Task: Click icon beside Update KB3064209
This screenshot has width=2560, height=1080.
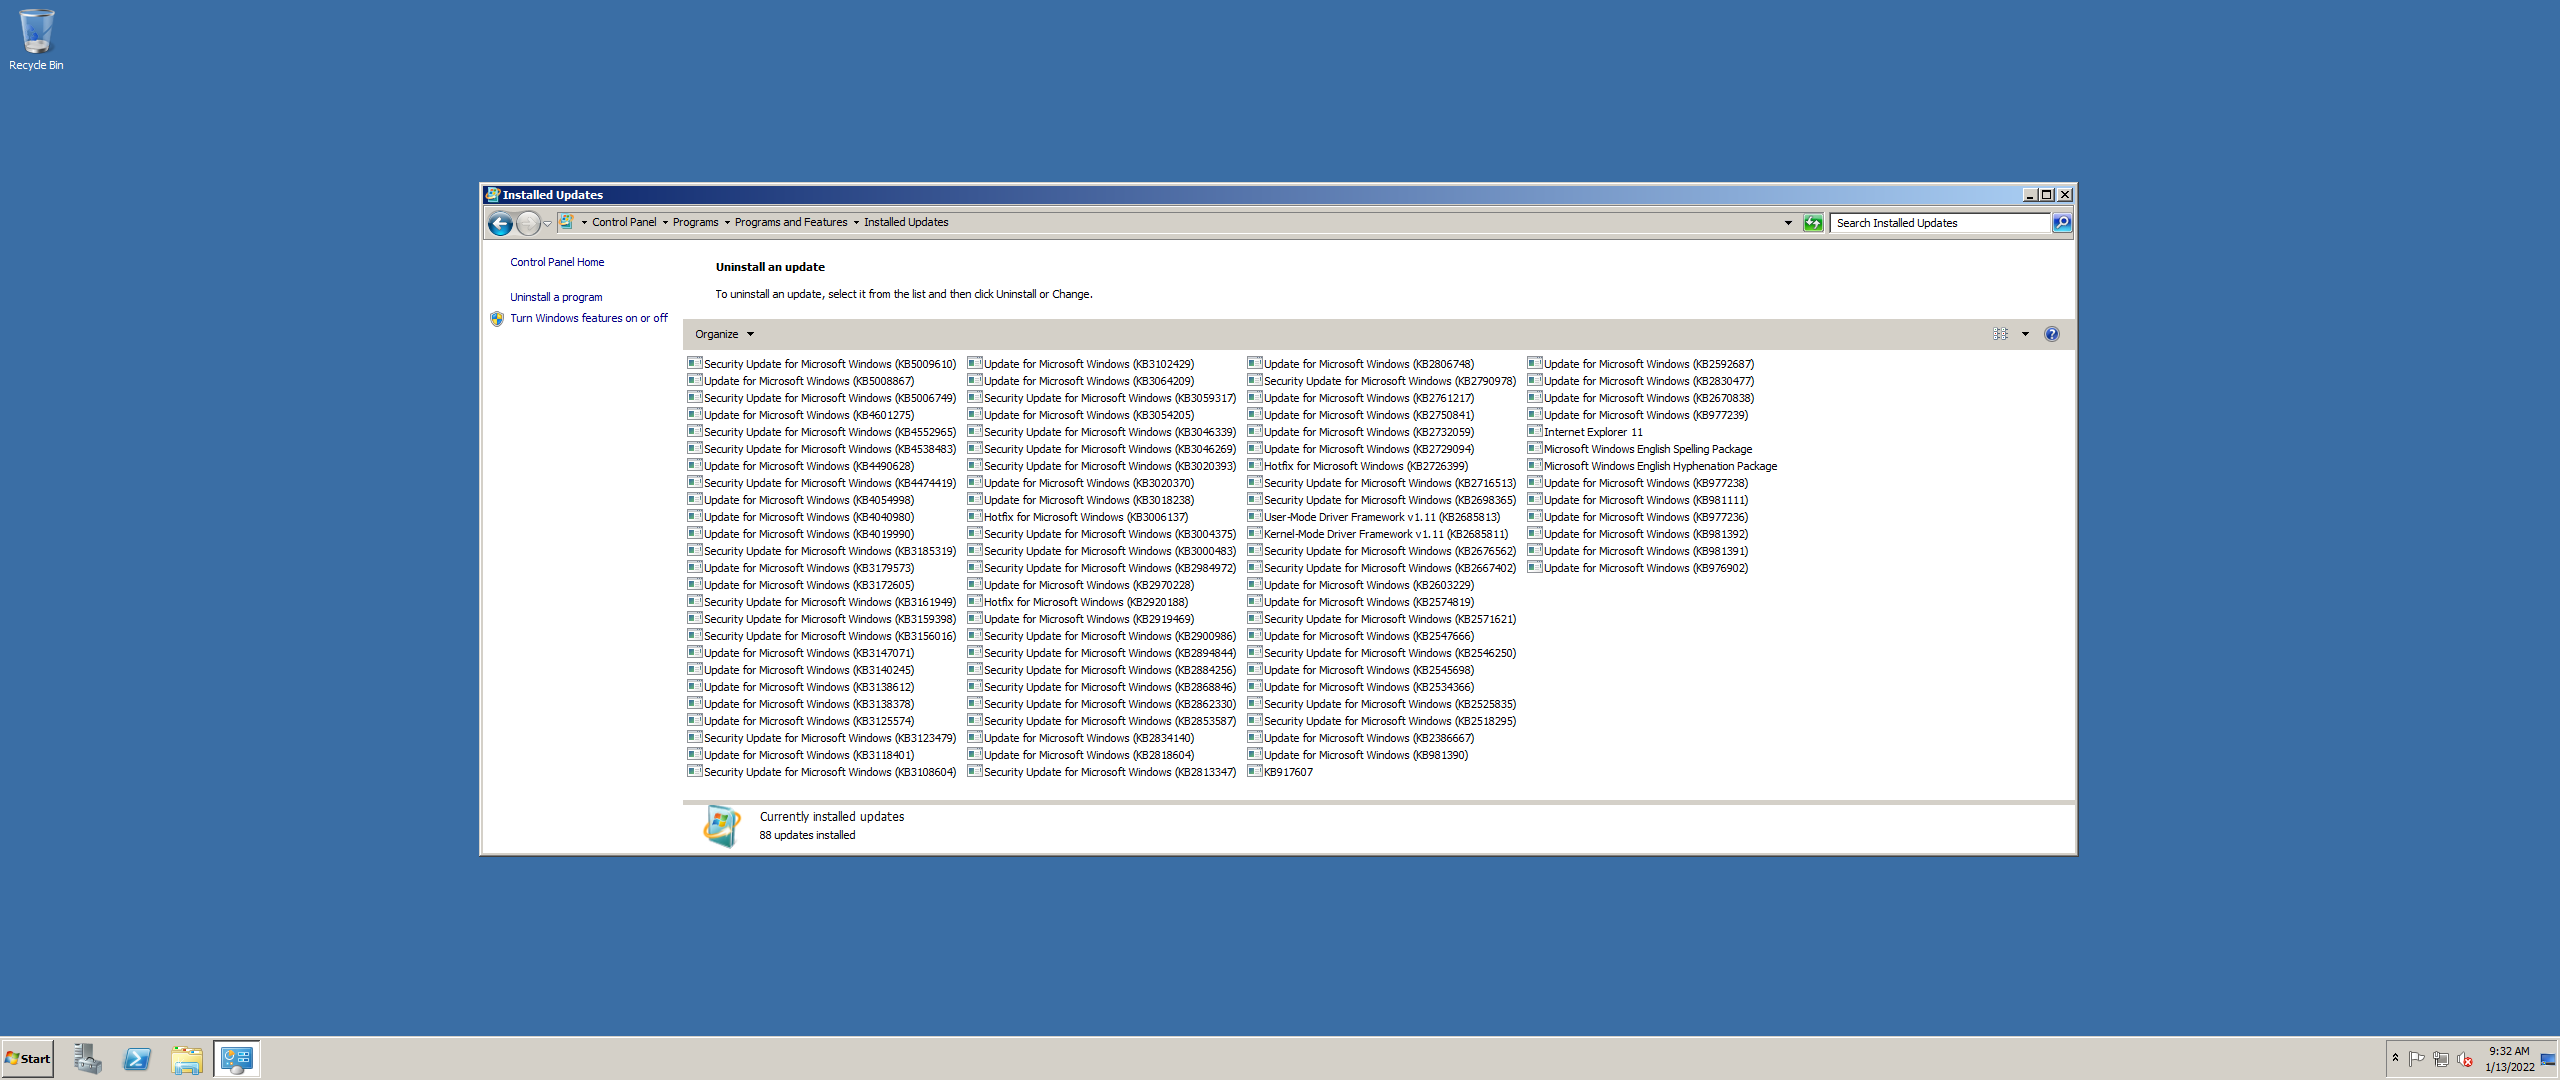Action: point(975,380)
